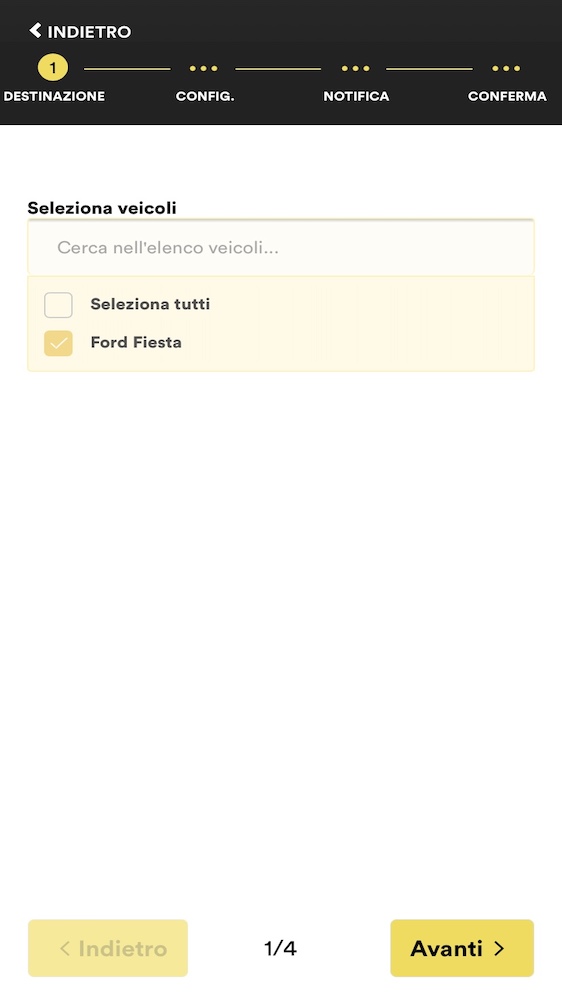Click the Ford Fiesta vehicle name

pos(136,342)
